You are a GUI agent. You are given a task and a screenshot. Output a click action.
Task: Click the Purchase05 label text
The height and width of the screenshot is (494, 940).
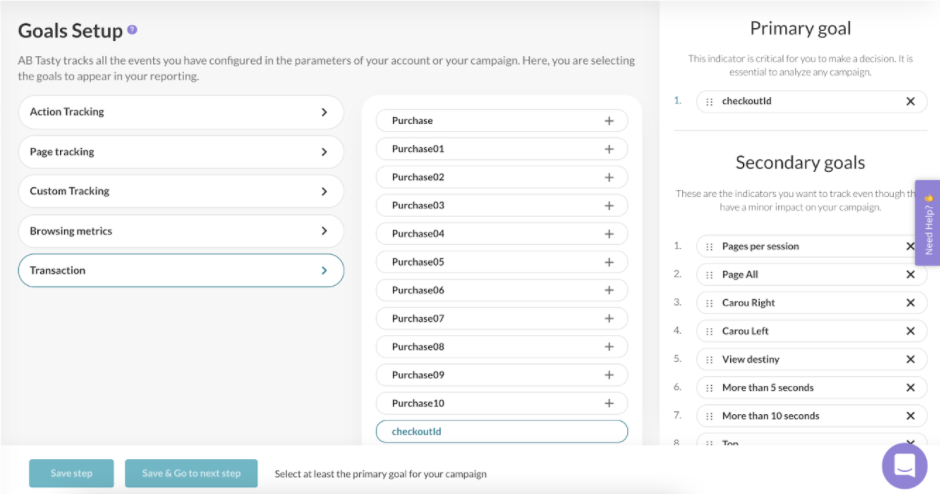point(418,262)
